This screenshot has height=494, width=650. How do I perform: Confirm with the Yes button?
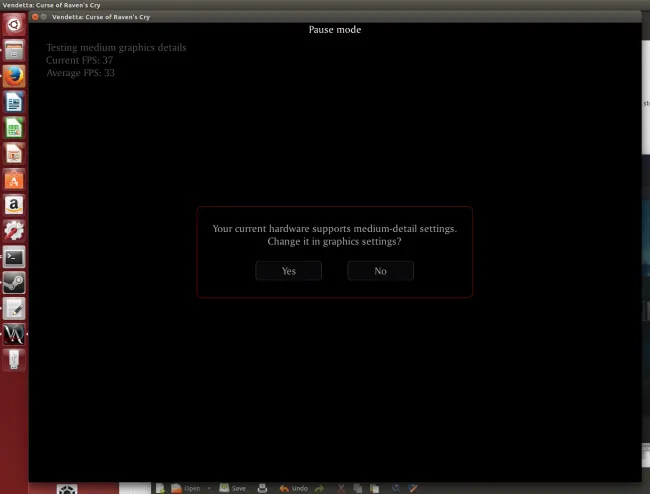click(289, 271)
